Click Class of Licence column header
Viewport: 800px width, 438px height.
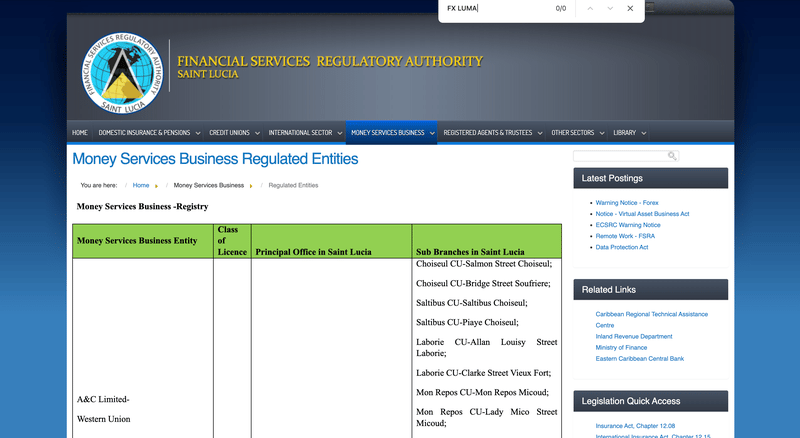[232, 240]
